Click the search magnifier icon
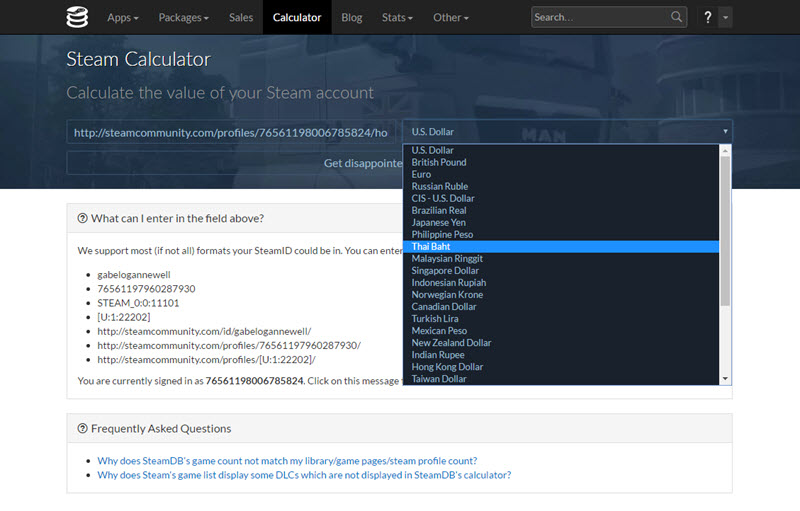Image resolution: width=800 pixels, height=511 pixels. click(x=677, y=17)
